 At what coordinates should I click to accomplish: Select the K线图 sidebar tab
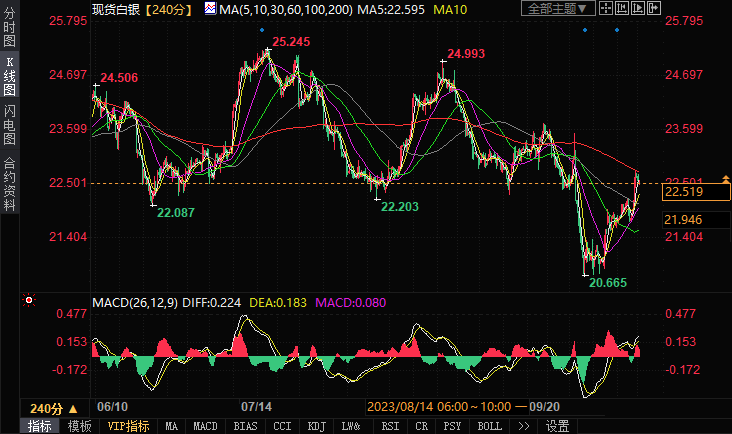pyautogui.click(x=9, y=76)
